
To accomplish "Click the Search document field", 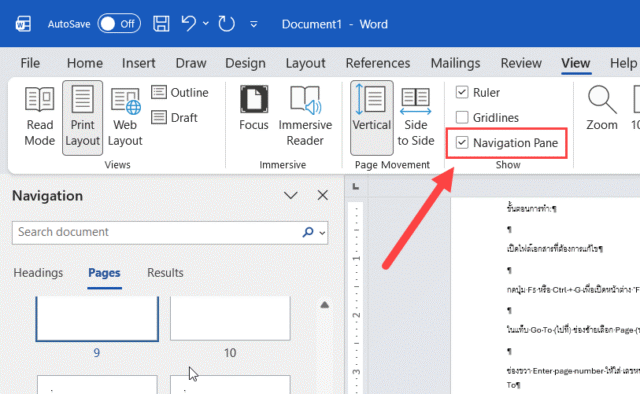I will pyautogui.click(x=170, y=233).
